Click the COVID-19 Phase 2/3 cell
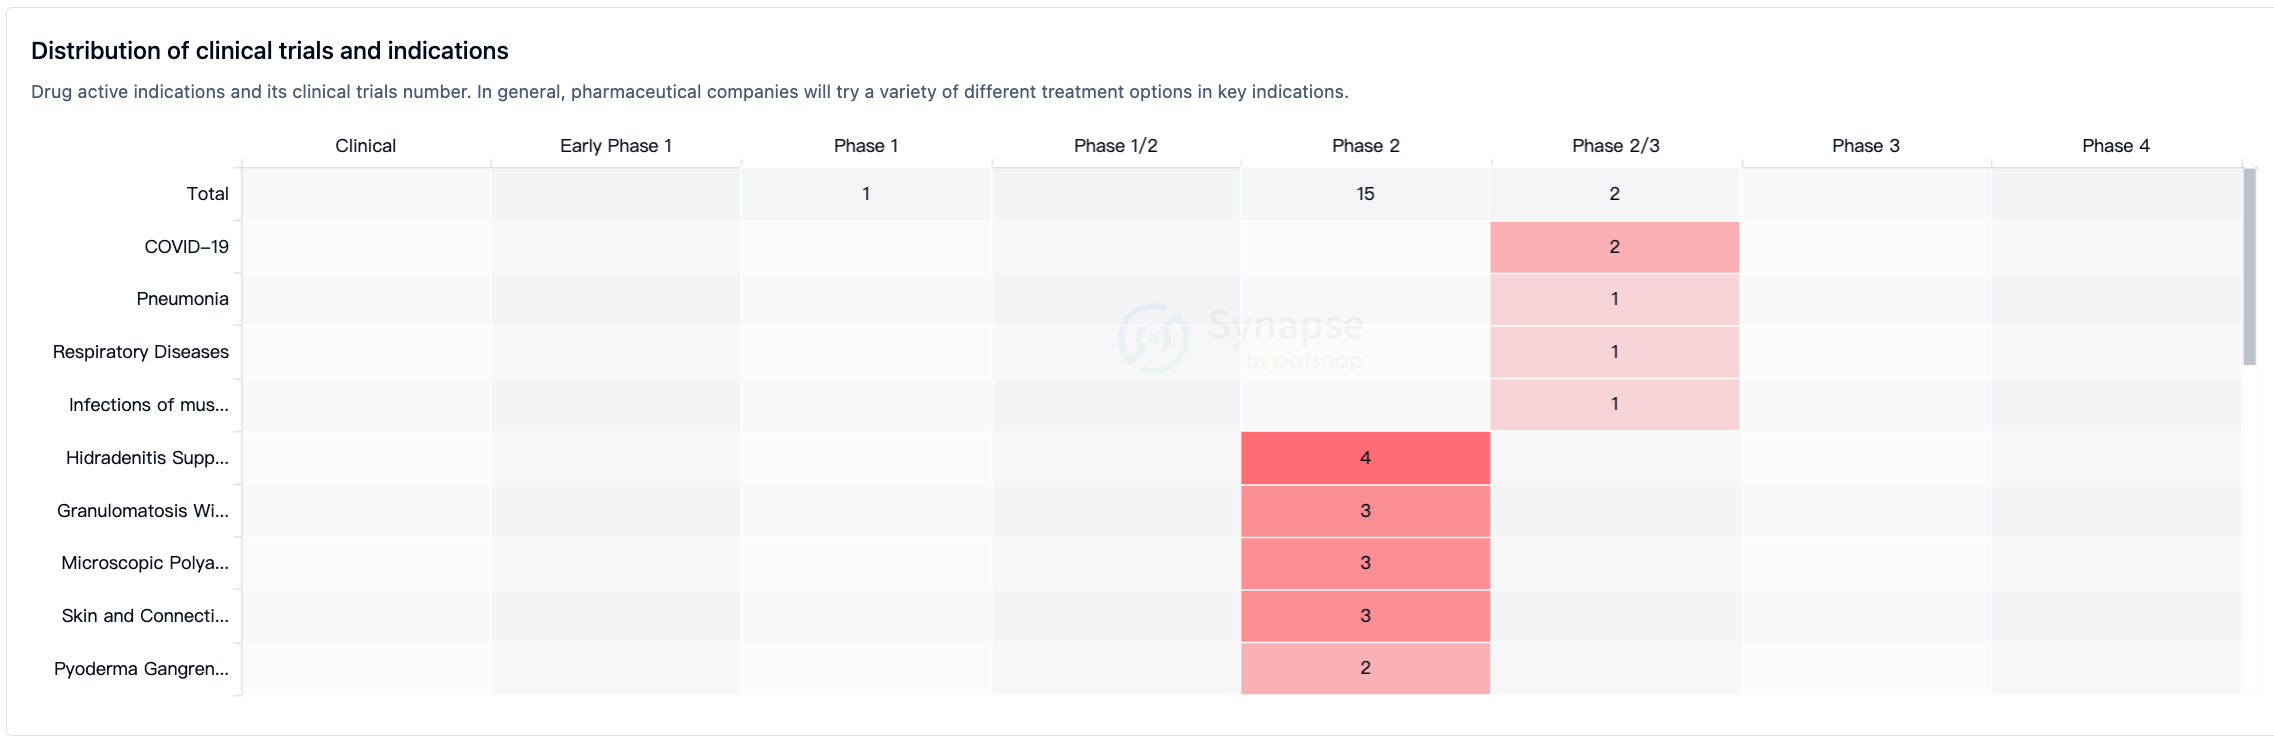 (1614, 247)
